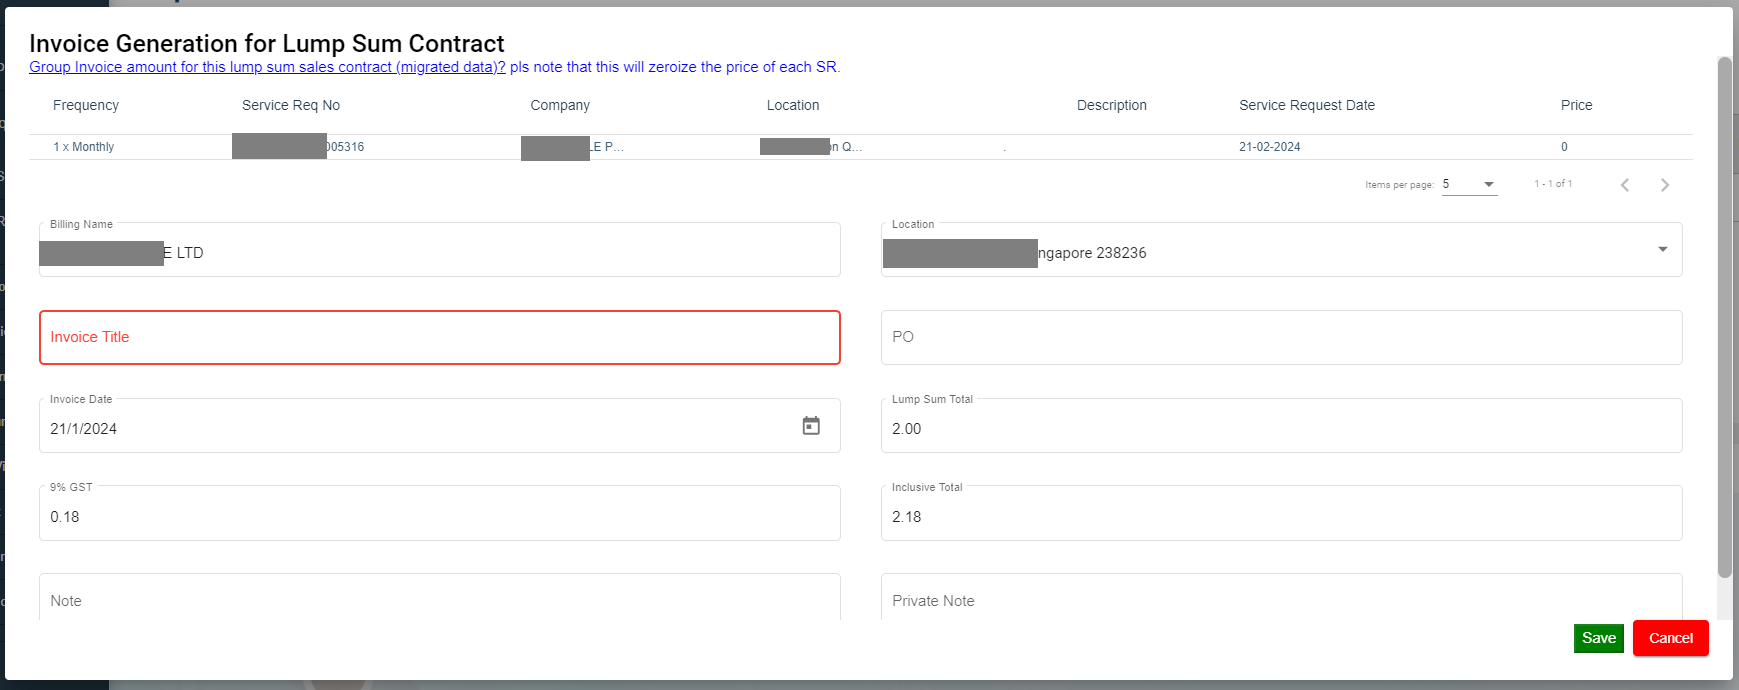Open the Invoice Date calendar picker
The image size is (1739, 690).
[811, 426]
